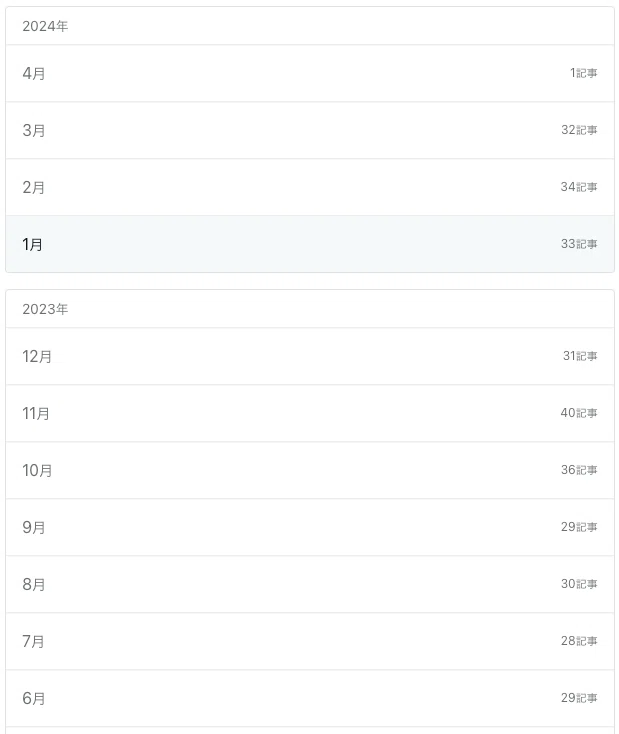Click the 2024年 section header
The image size is (619, 734).
coord(45,26)
